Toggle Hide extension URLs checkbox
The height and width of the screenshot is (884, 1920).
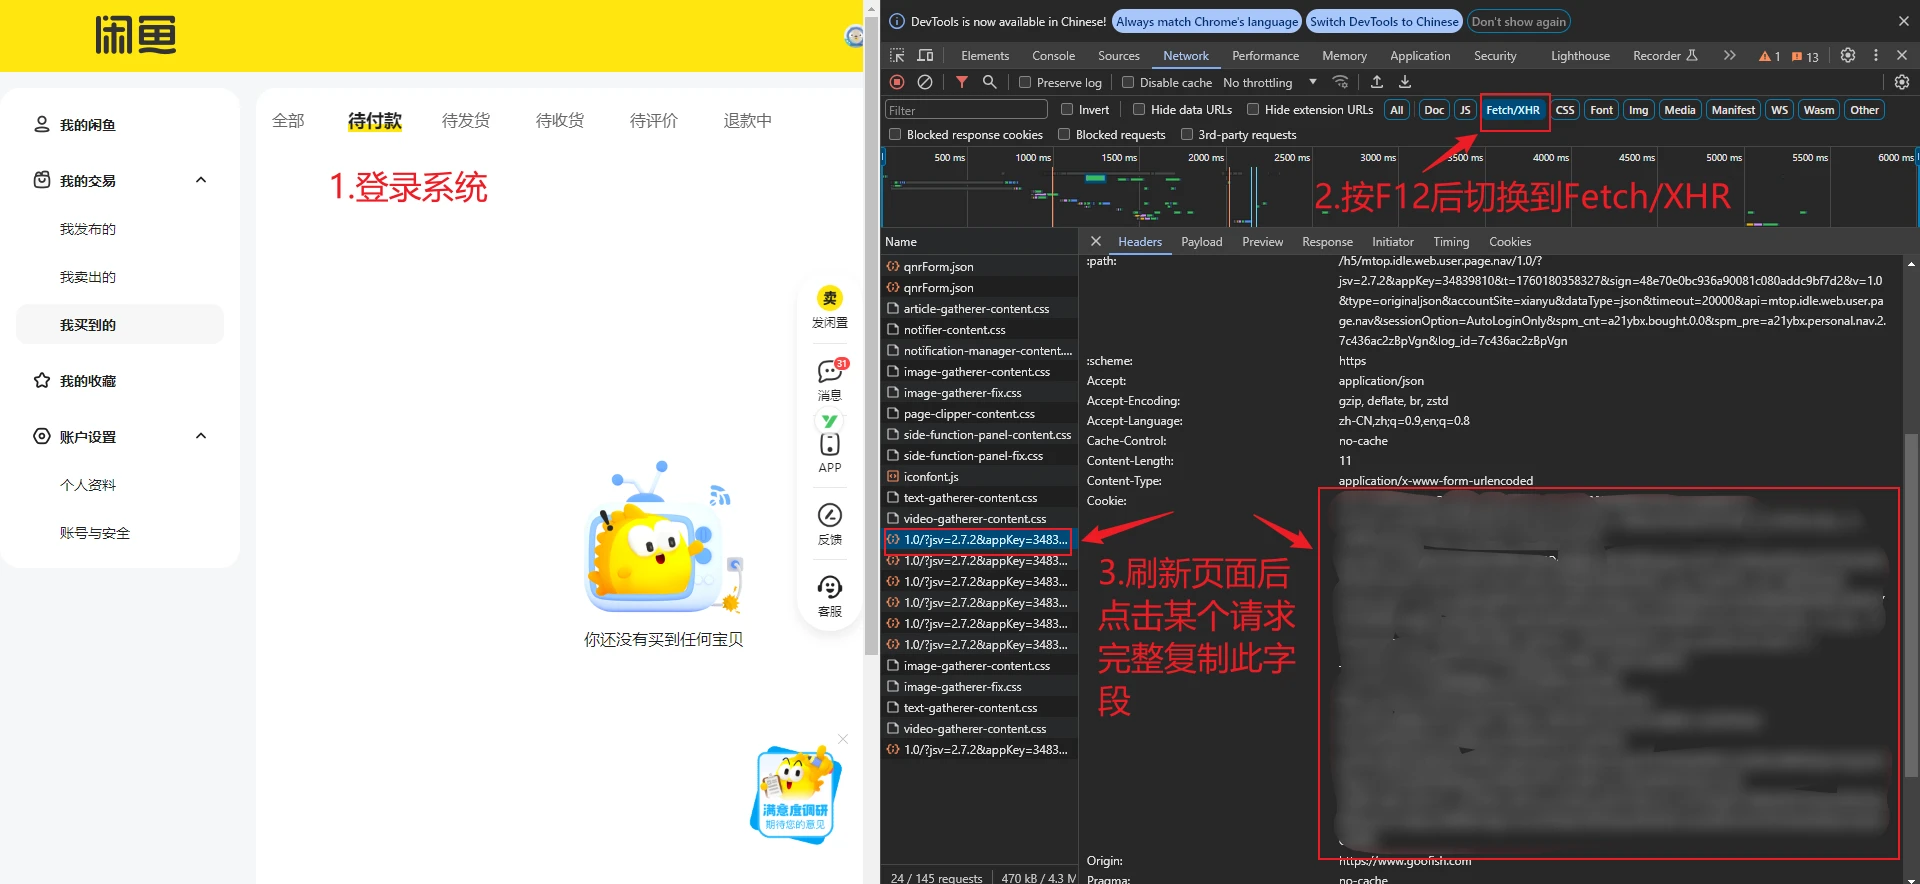point(1253,109)
